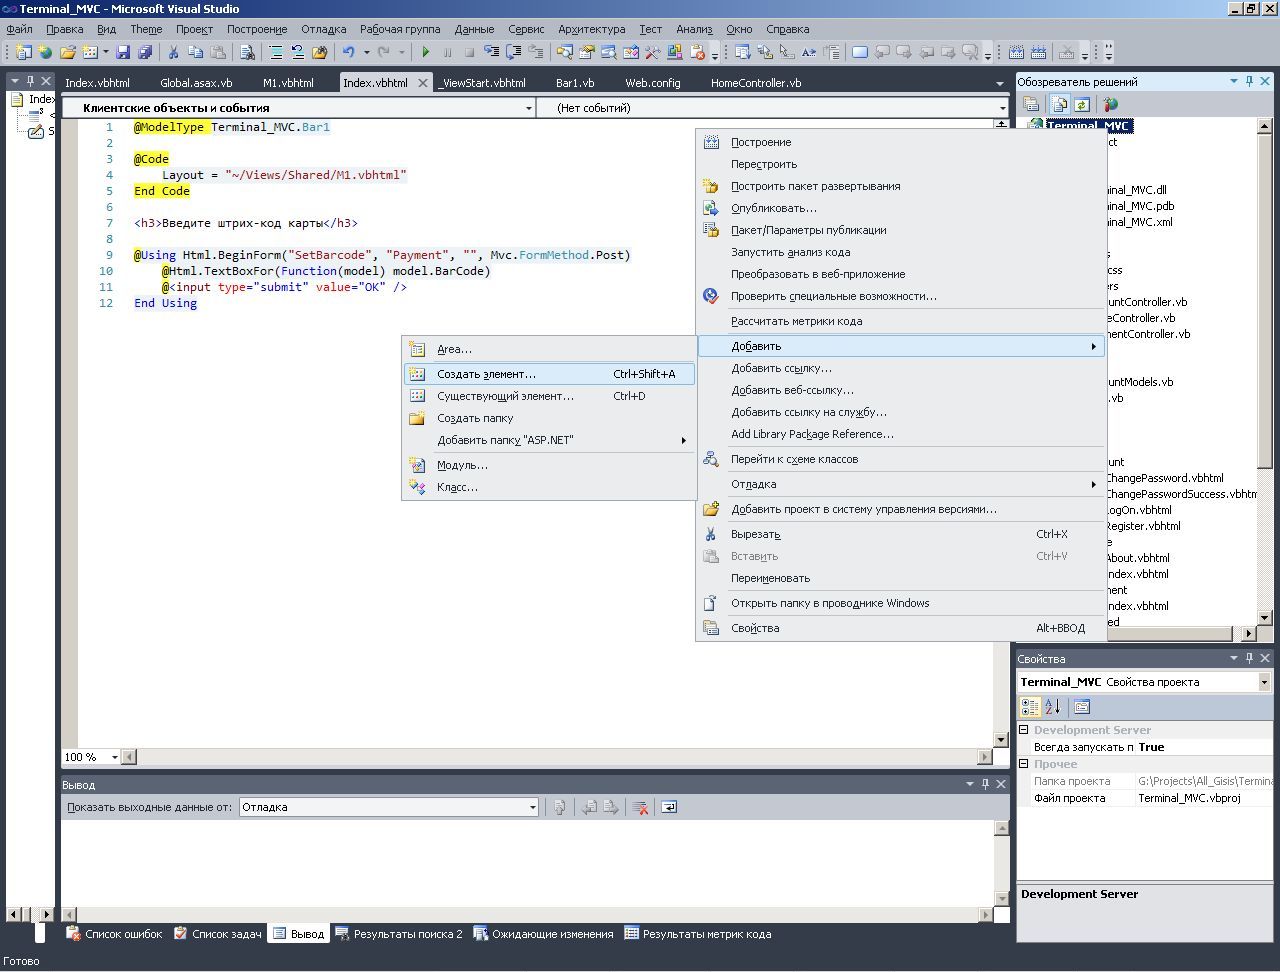Switch to the HomeController.vb tab
This screenshot has width=1280, height=972.
pyautogui.click(x=756, y=83)
